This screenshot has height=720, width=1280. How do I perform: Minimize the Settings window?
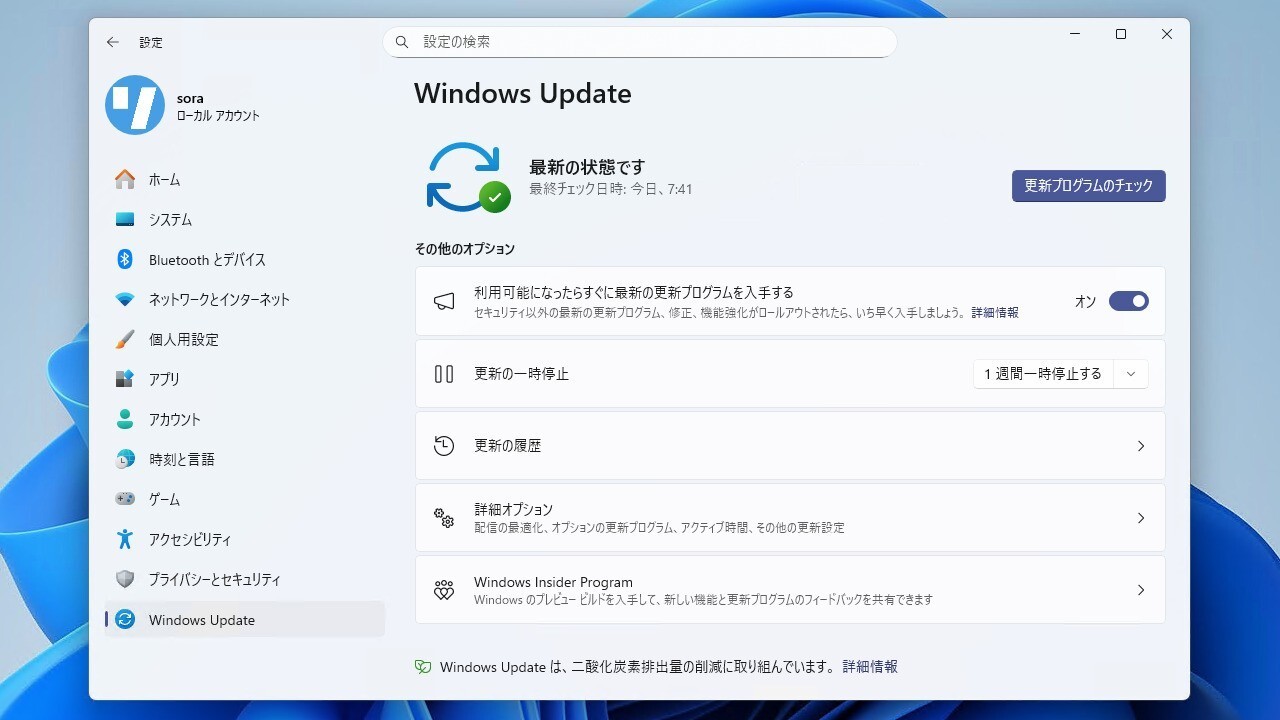[x=1075, y=34]
